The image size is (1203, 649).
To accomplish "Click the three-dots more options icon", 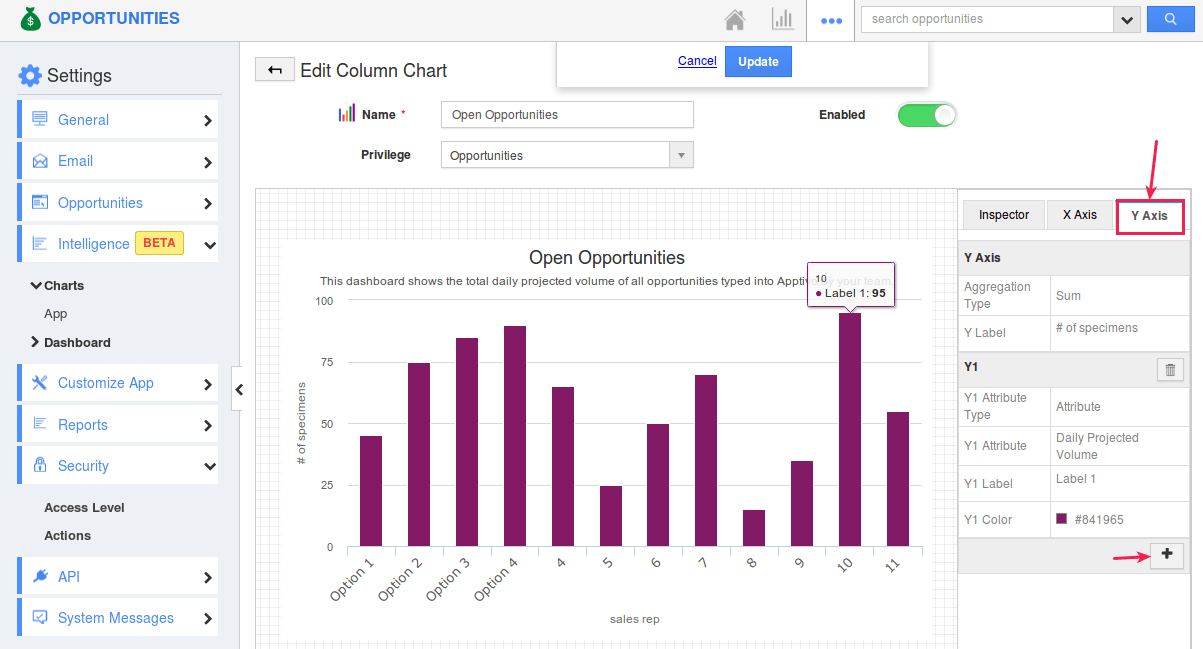I will coord(831,20).
